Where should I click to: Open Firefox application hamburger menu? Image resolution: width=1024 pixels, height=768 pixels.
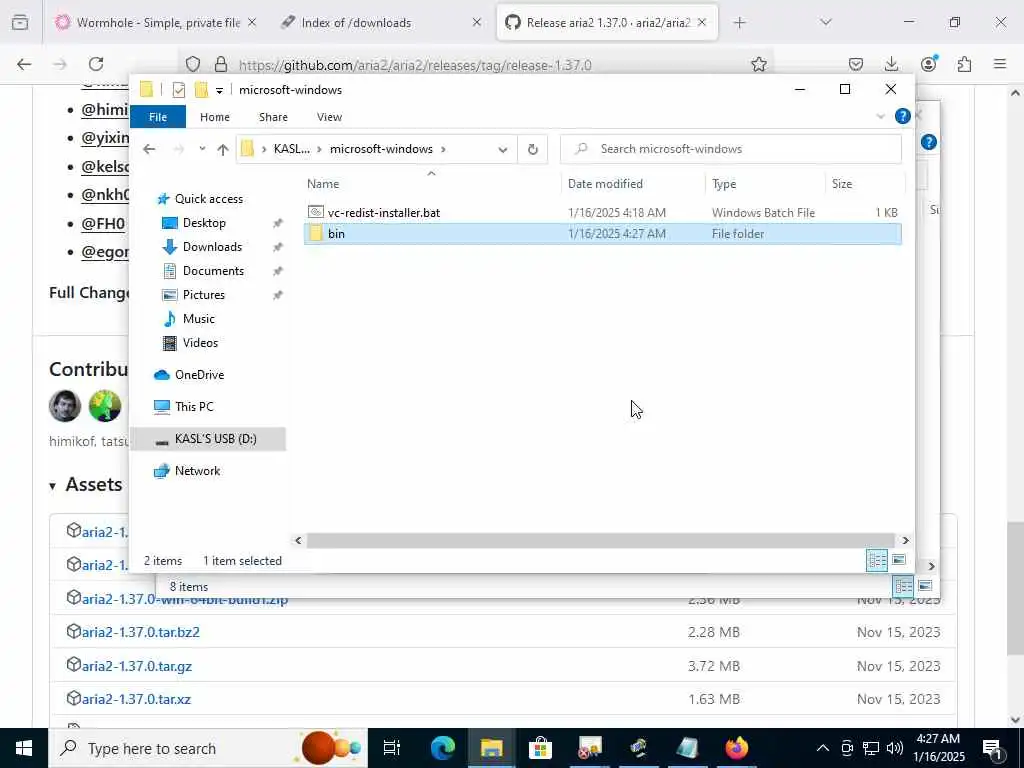pyautogui.click(x=1000, y=64)
